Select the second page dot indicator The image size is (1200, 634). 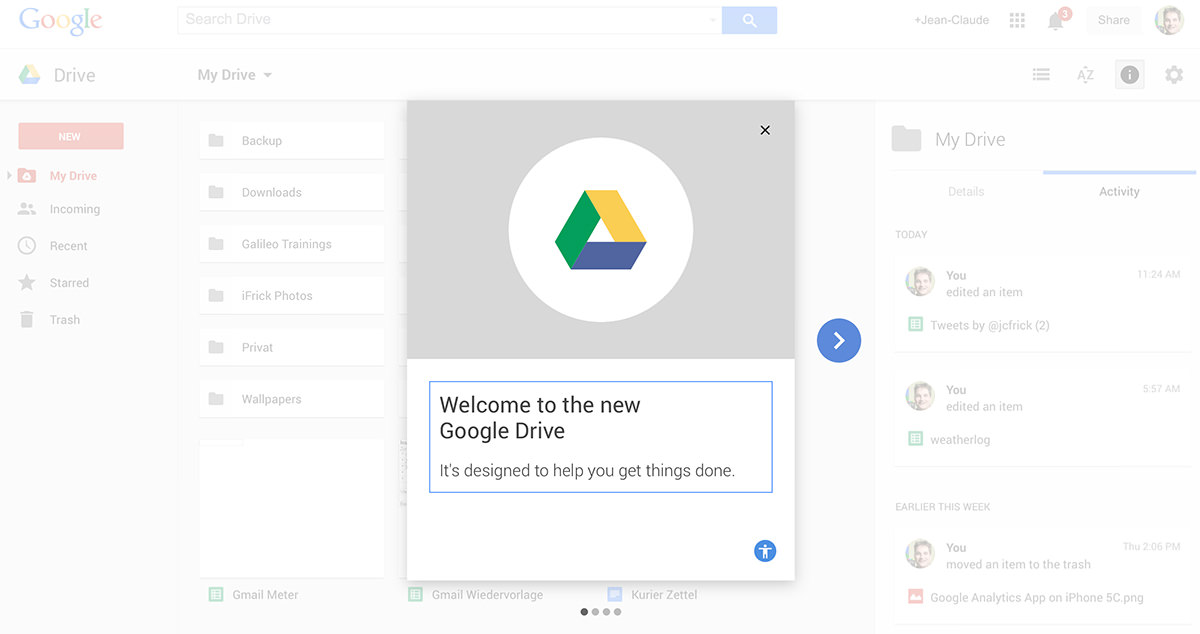click(x=595, y=612)
